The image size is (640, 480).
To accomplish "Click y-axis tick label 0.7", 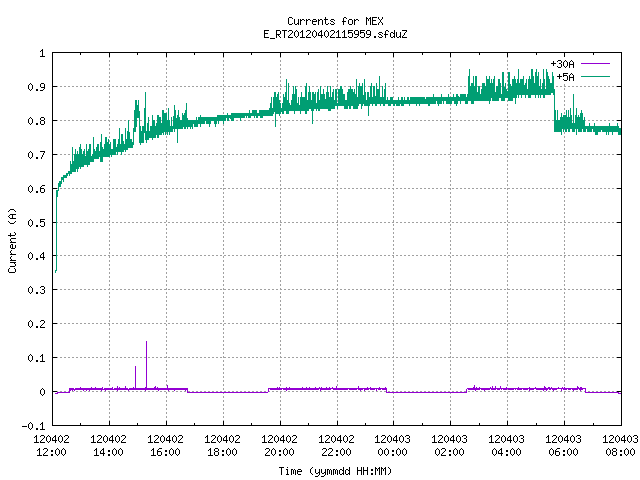I will pyautogui.click(x=36, y=155).
